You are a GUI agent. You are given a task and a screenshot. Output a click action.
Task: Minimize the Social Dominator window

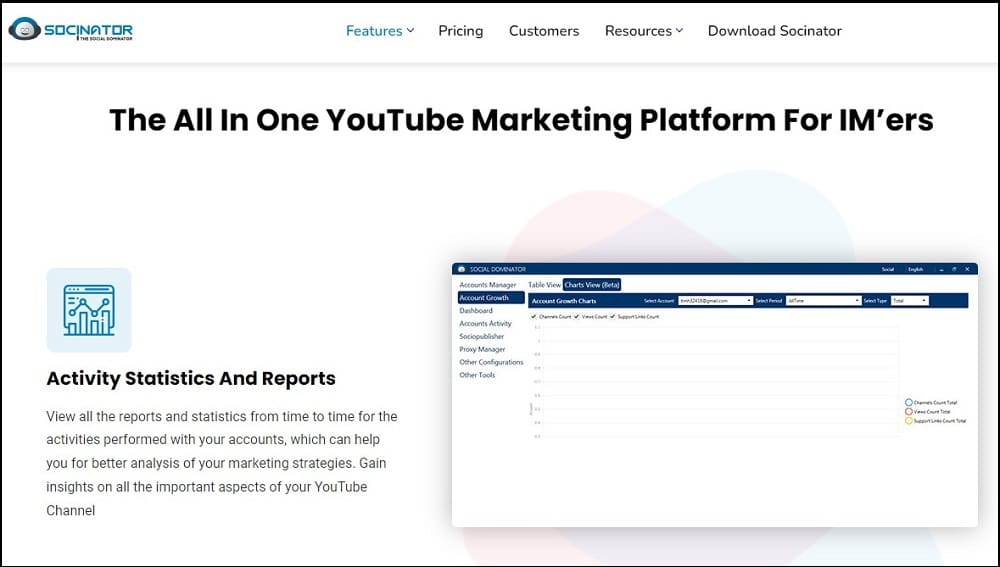(x=942, y=269)
